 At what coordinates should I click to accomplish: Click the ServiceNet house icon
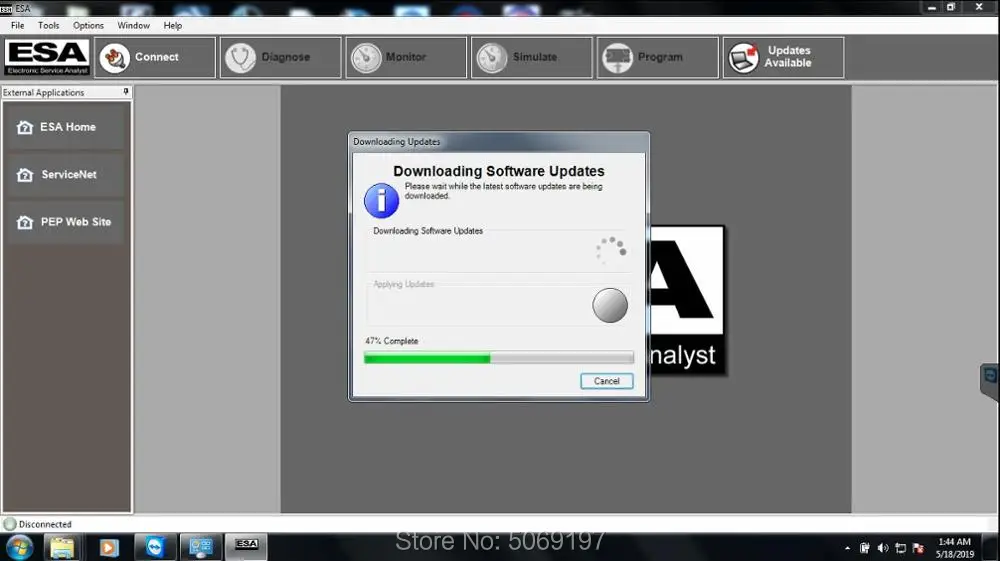point(25,175)
